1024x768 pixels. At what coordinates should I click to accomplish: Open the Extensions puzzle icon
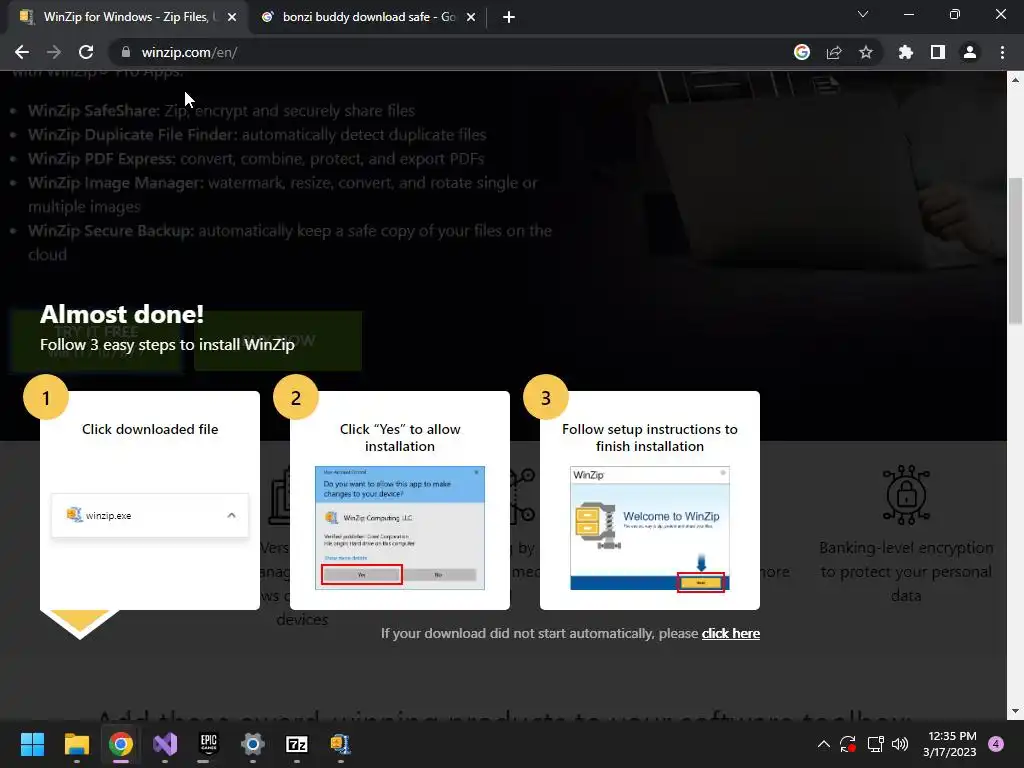coord(905,52)
